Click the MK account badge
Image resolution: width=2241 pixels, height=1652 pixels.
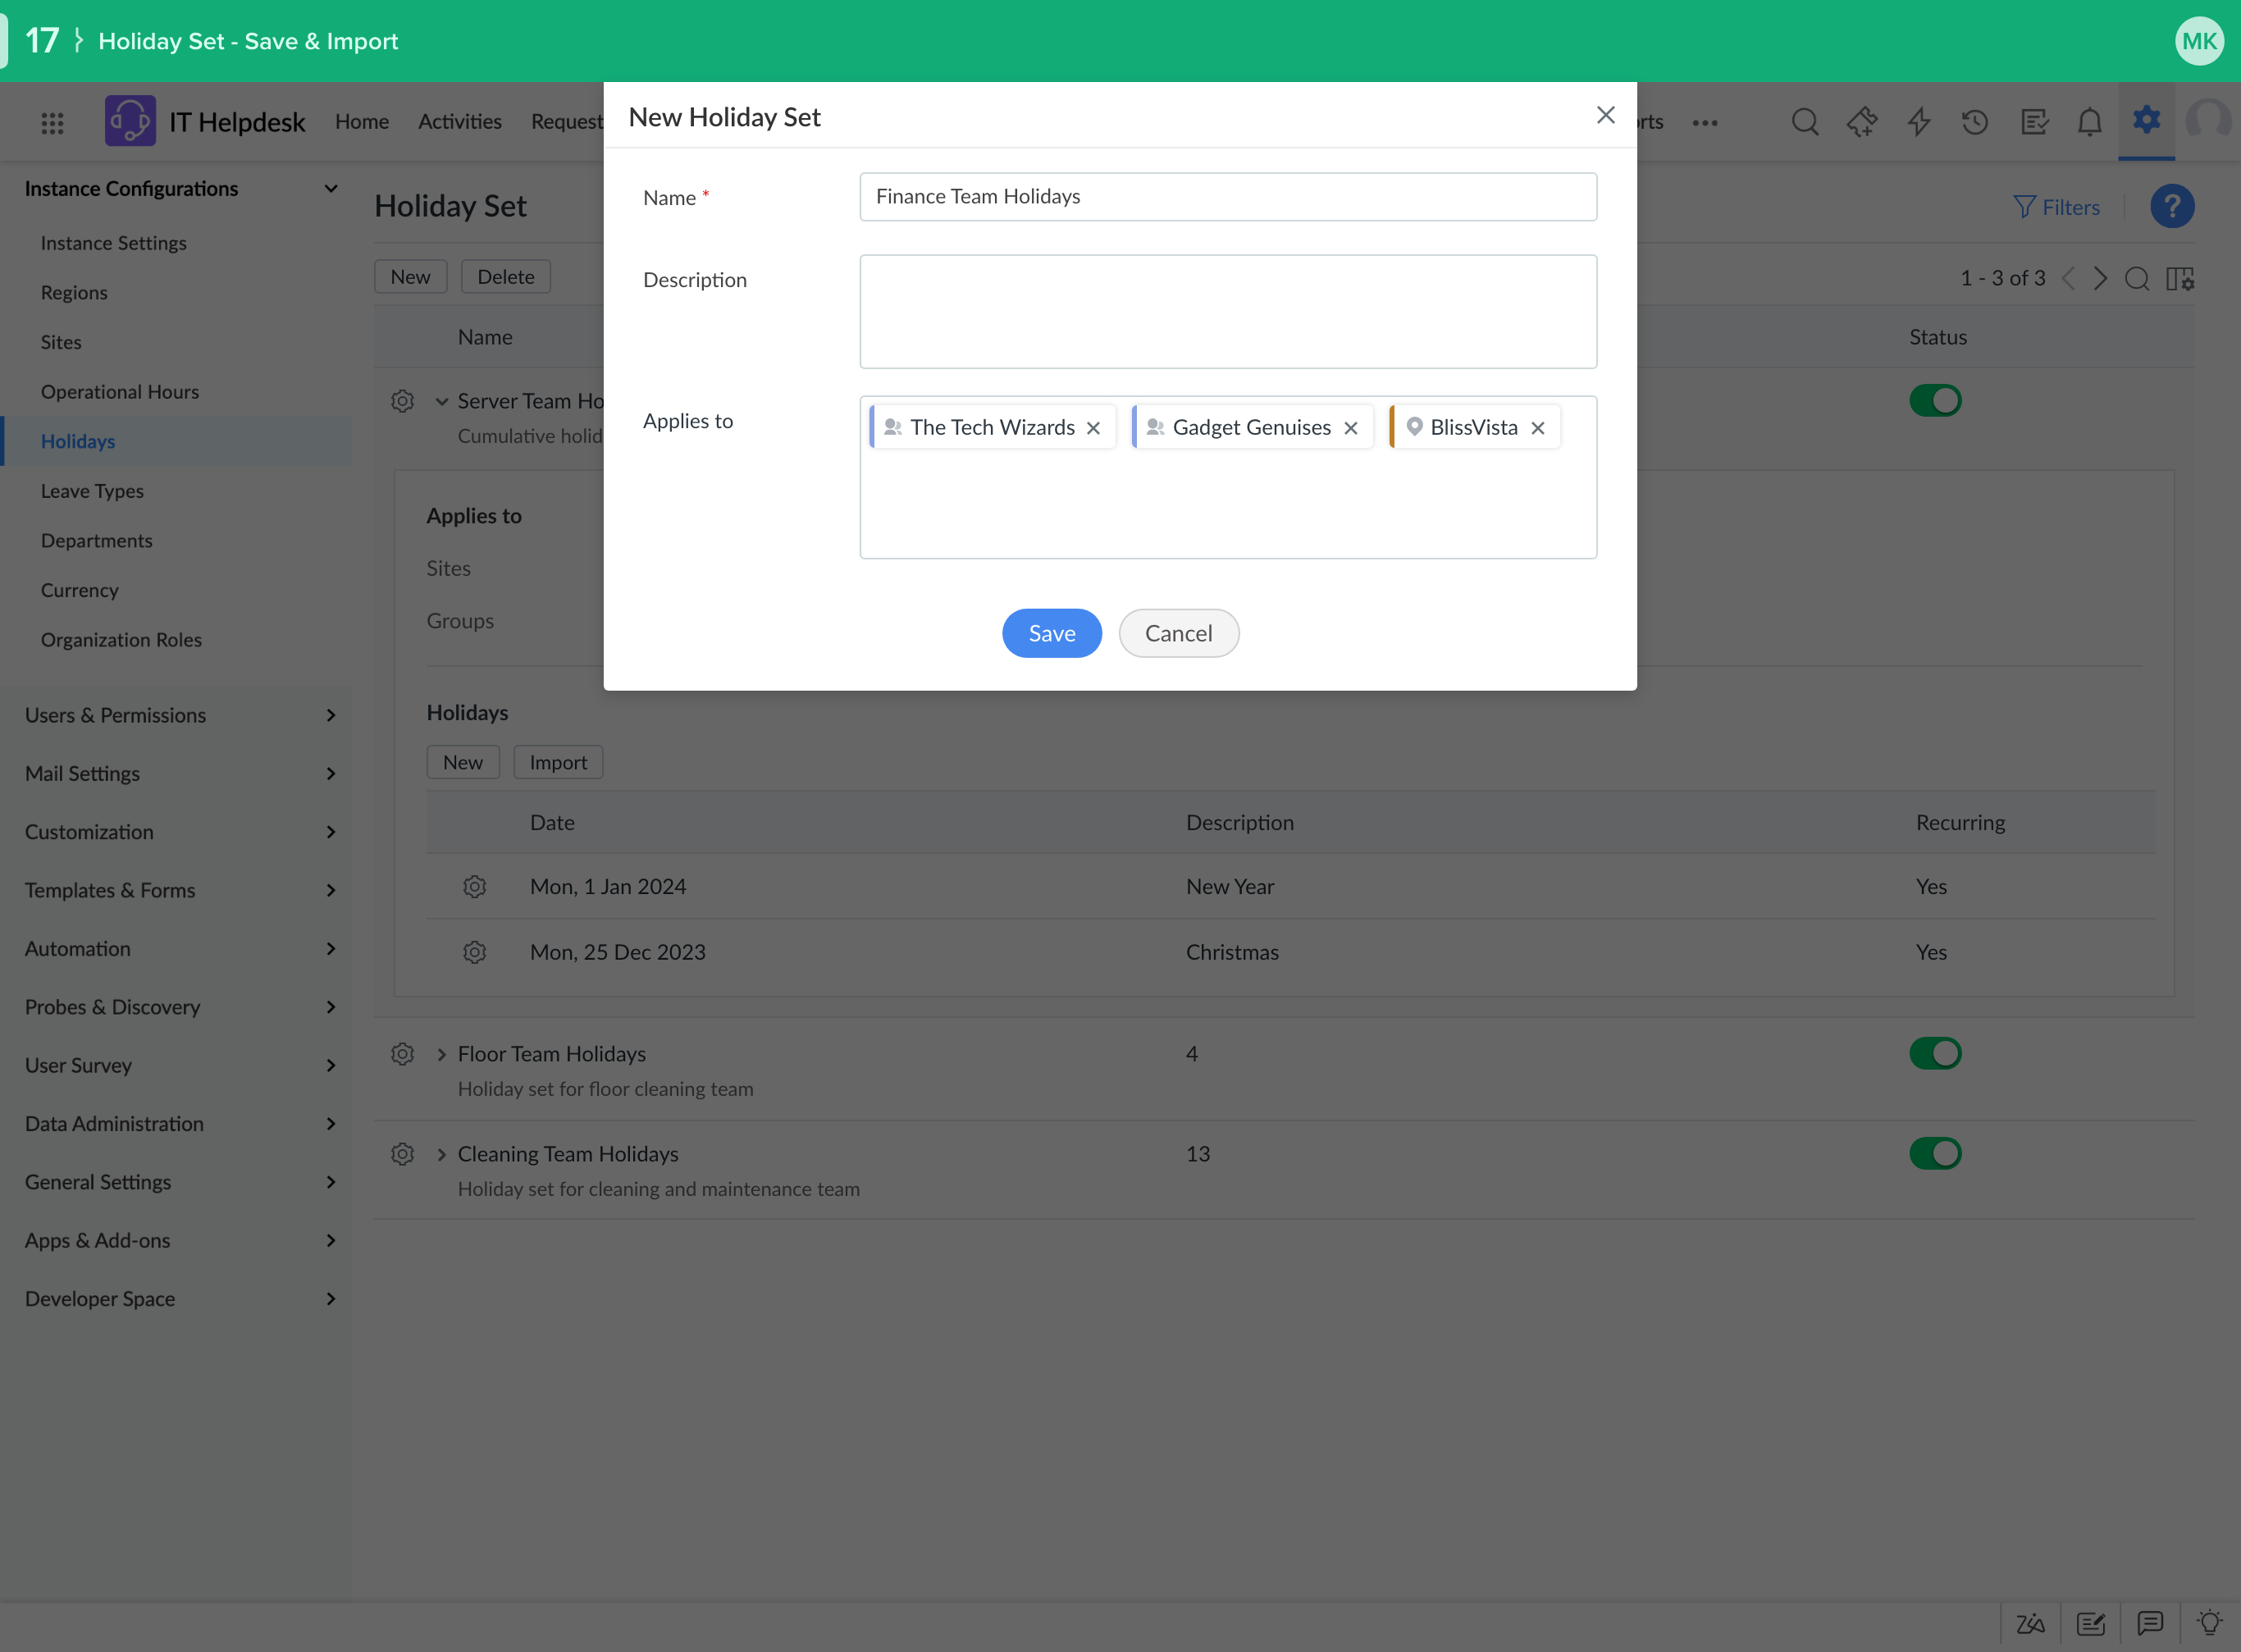point(2199,41)
